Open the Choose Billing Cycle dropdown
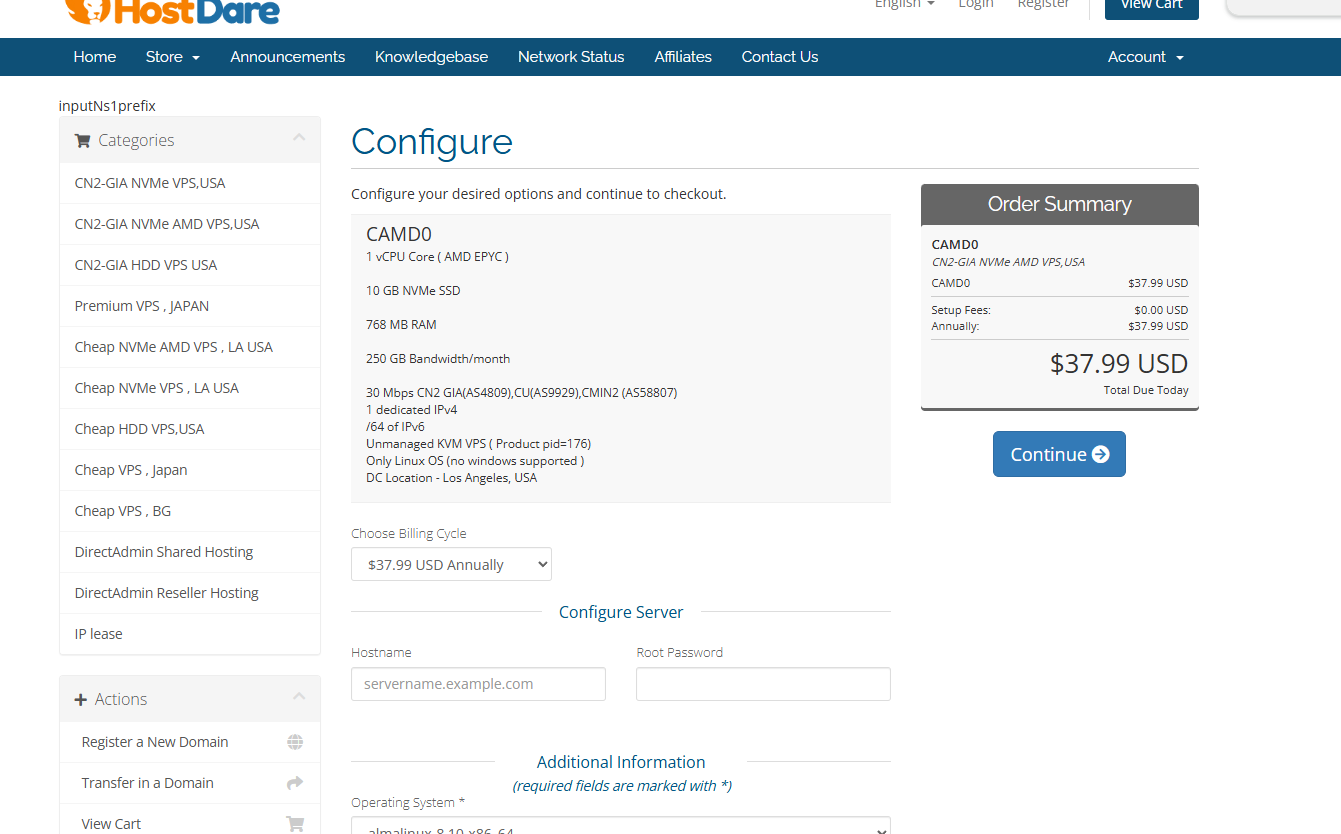This screenshot has width=1341, height=834. tap(451, 564)
